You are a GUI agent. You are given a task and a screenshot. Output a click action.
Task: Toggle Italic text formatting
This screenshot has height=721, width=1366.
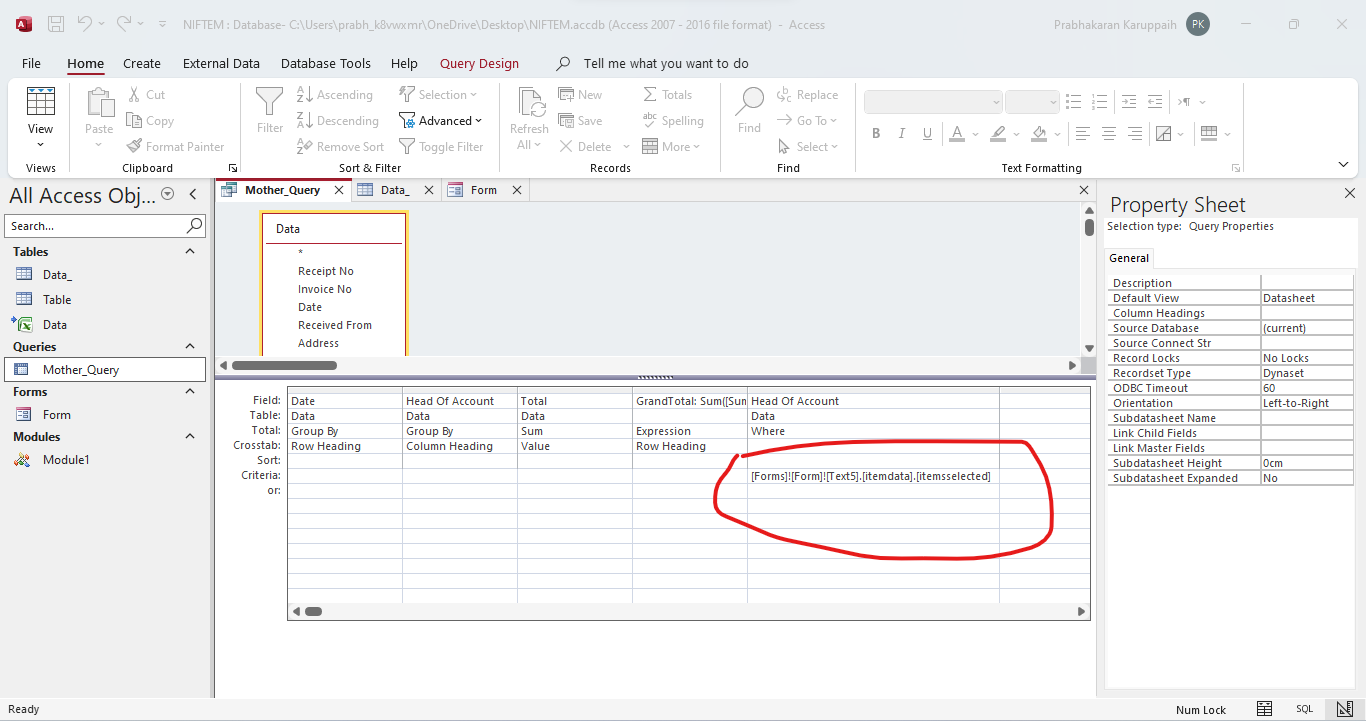pos(901,132)
